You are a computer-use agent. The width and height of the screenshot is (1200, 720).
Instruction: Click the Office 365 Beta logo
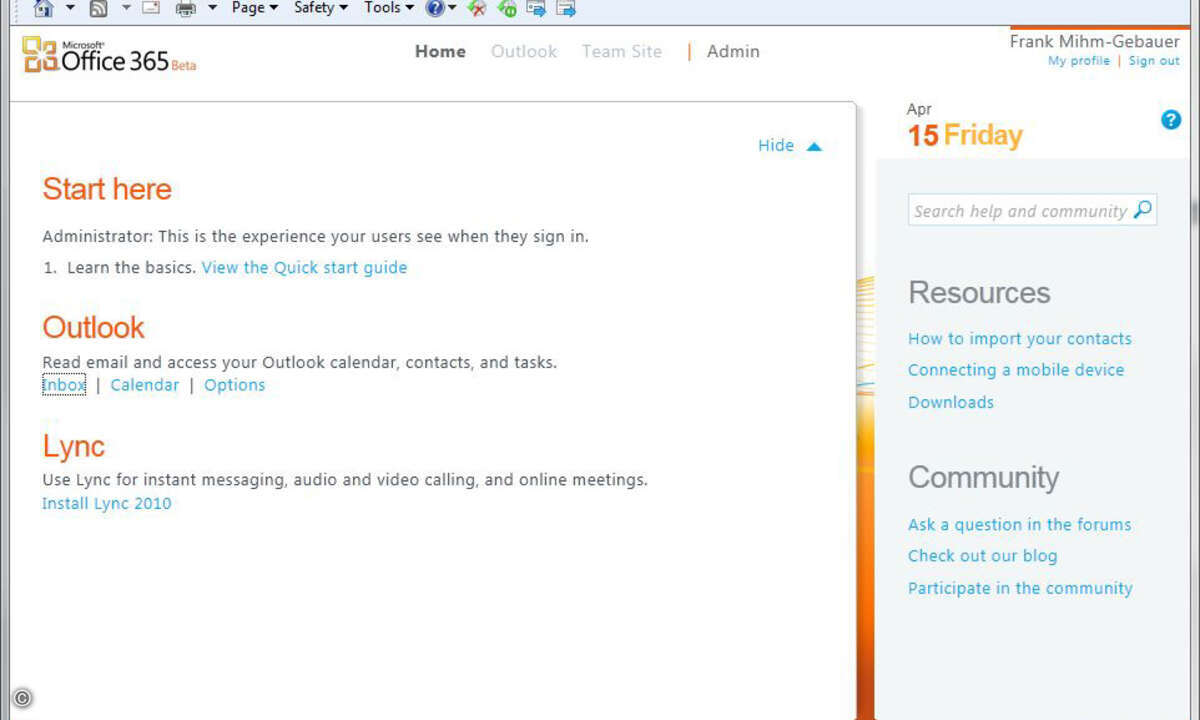pos(109,55)
